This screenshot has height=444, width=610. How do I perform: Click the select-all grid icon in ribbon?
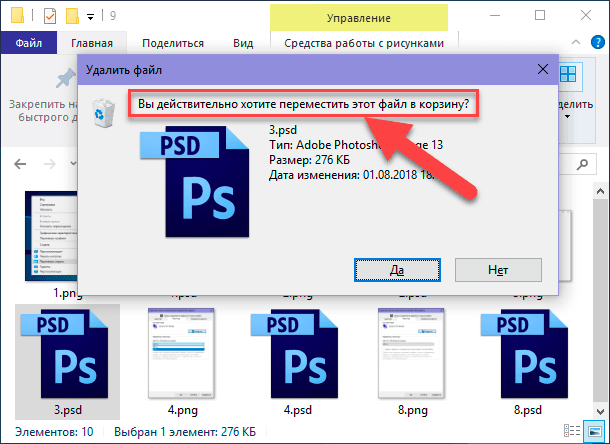pyautogui.click(x=568, y=74)
